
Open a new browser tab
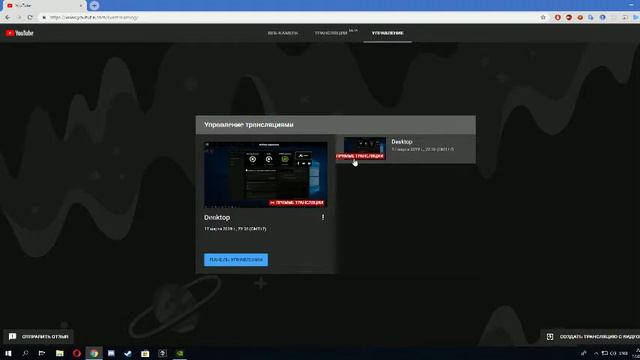(x=94, y=6)
